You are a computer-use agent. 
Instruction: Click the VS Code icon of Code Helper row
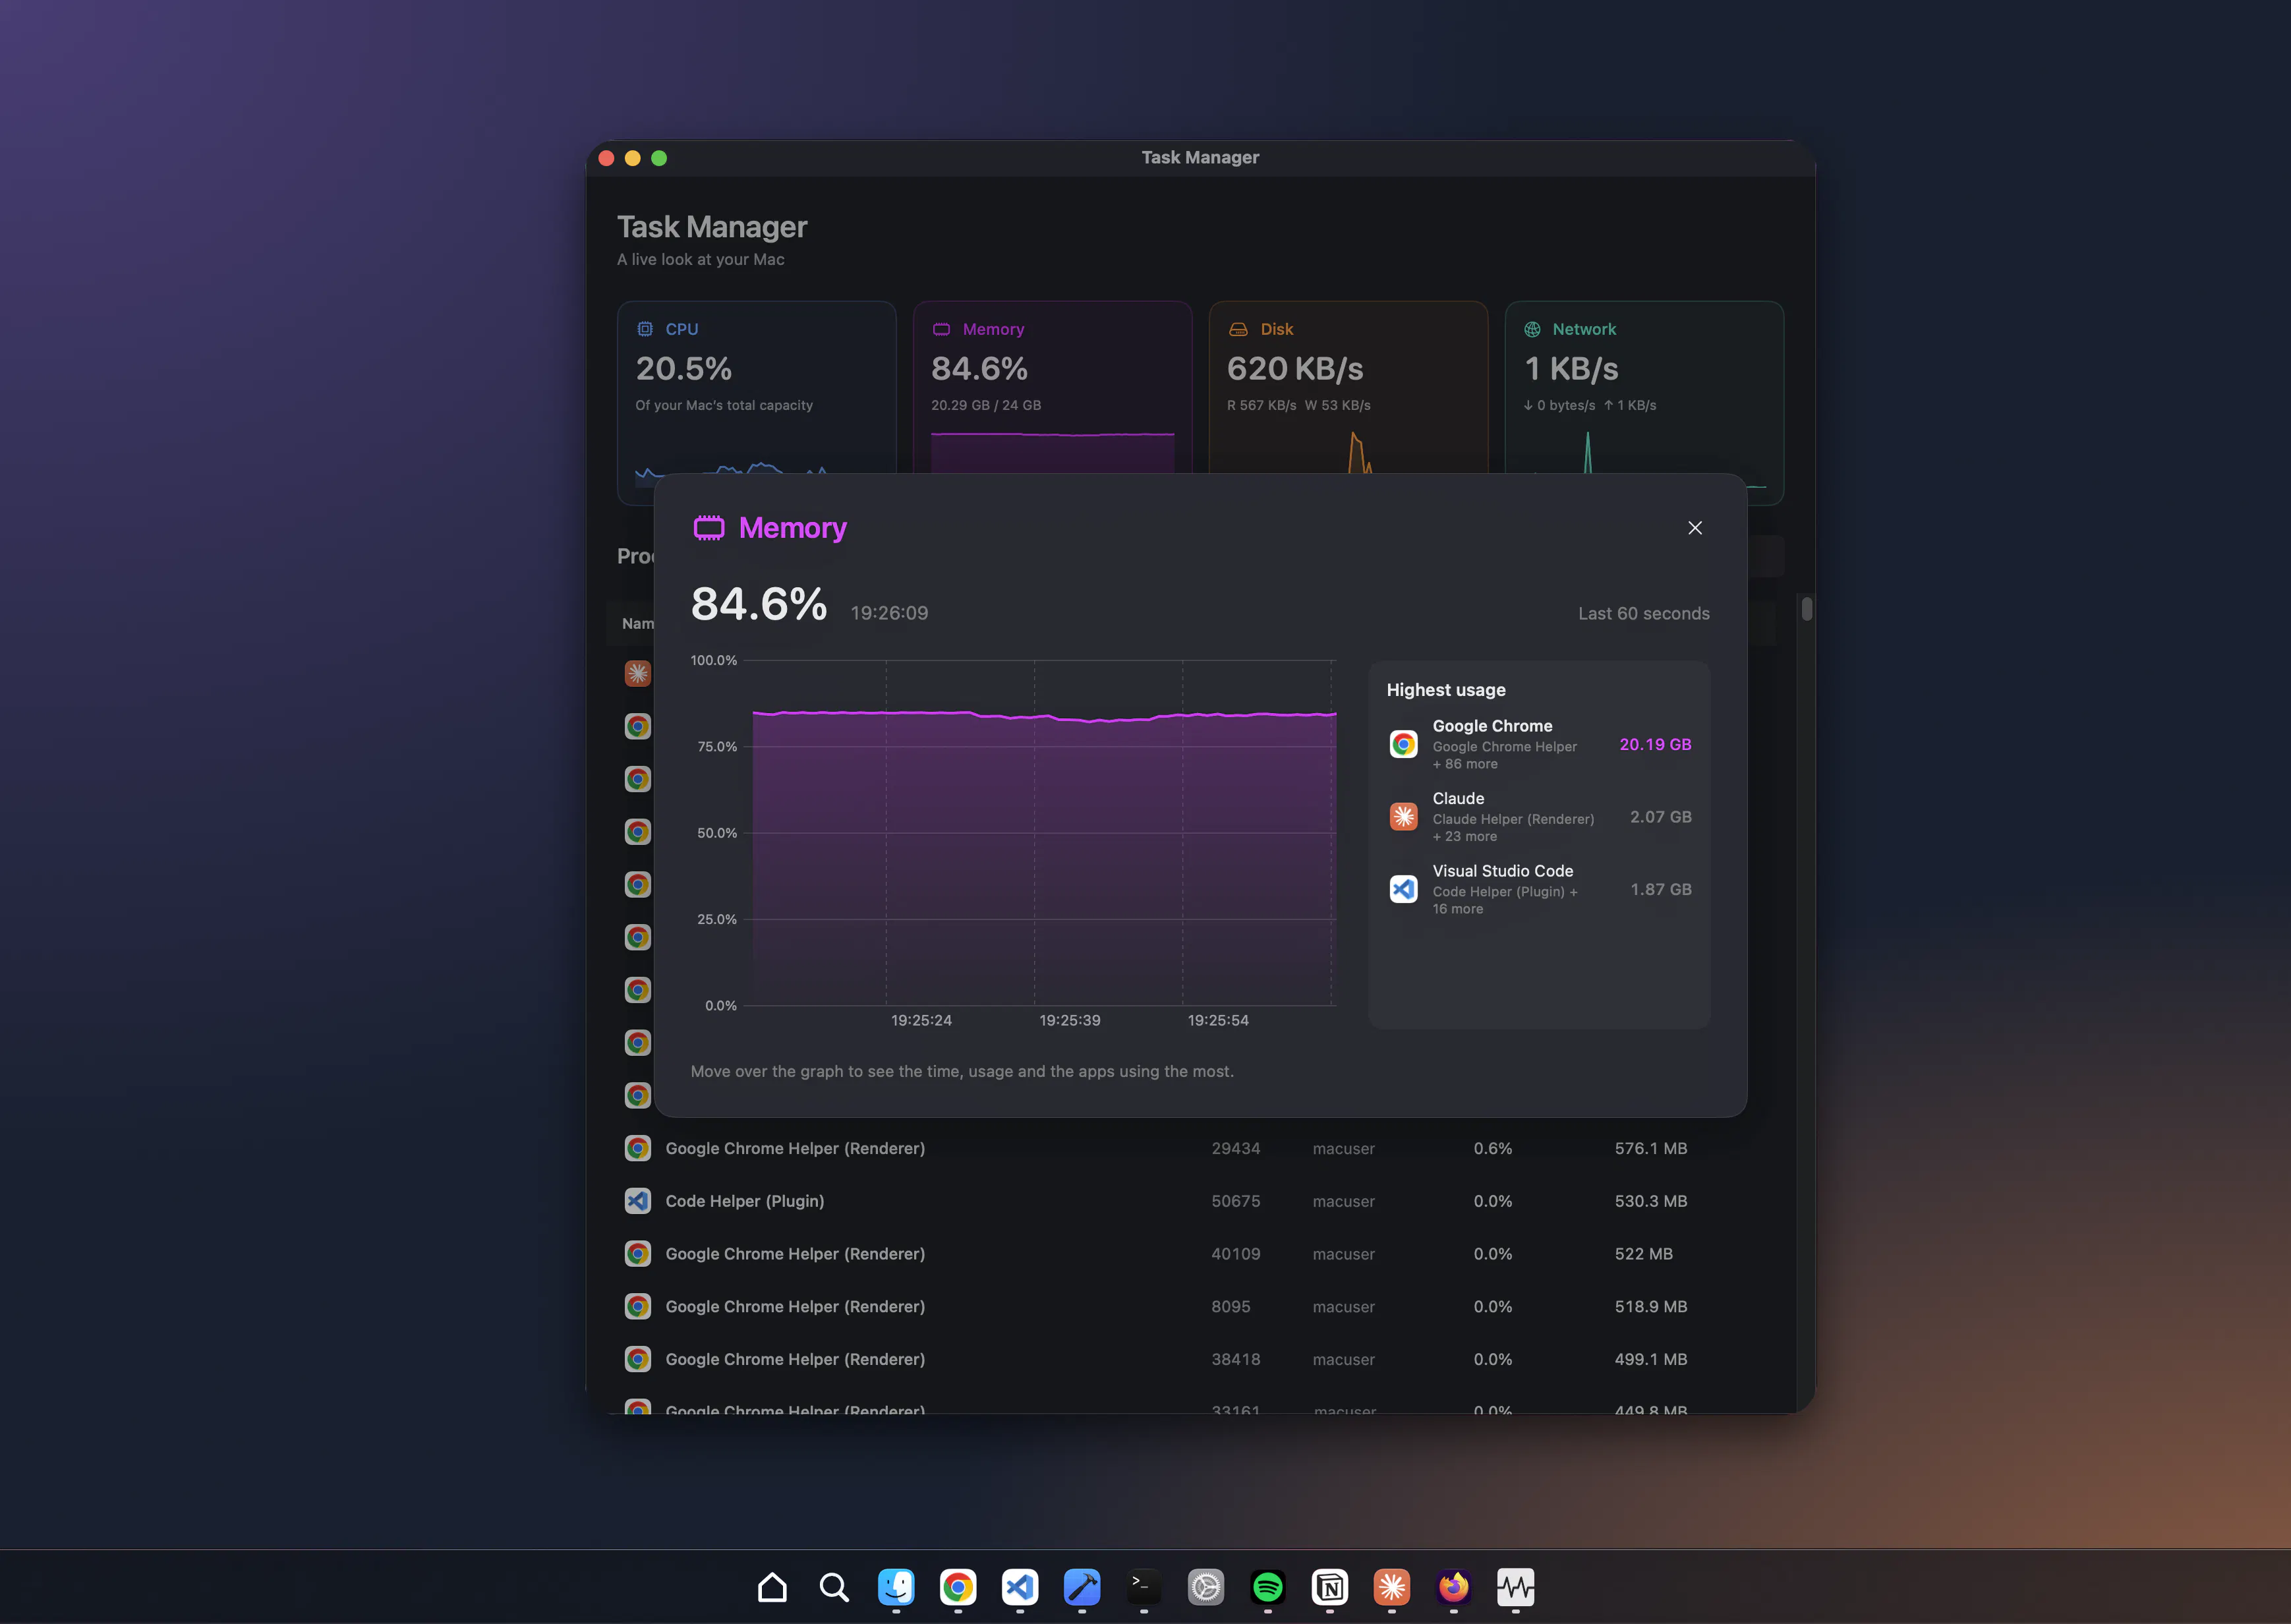coord(637,1201)
